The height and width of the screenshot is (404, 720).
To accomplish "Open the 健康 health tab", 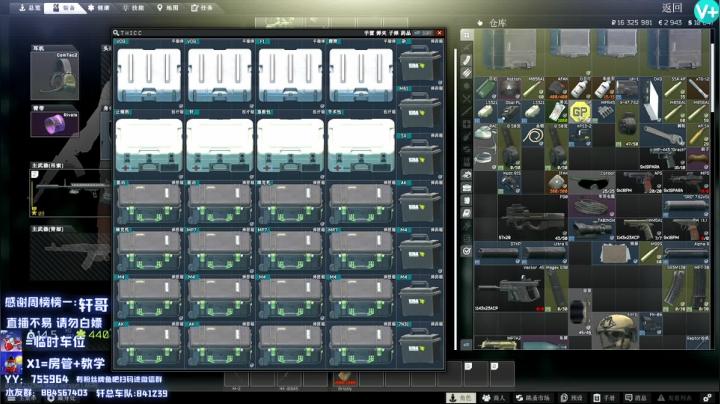I will (x=99, y=8).
